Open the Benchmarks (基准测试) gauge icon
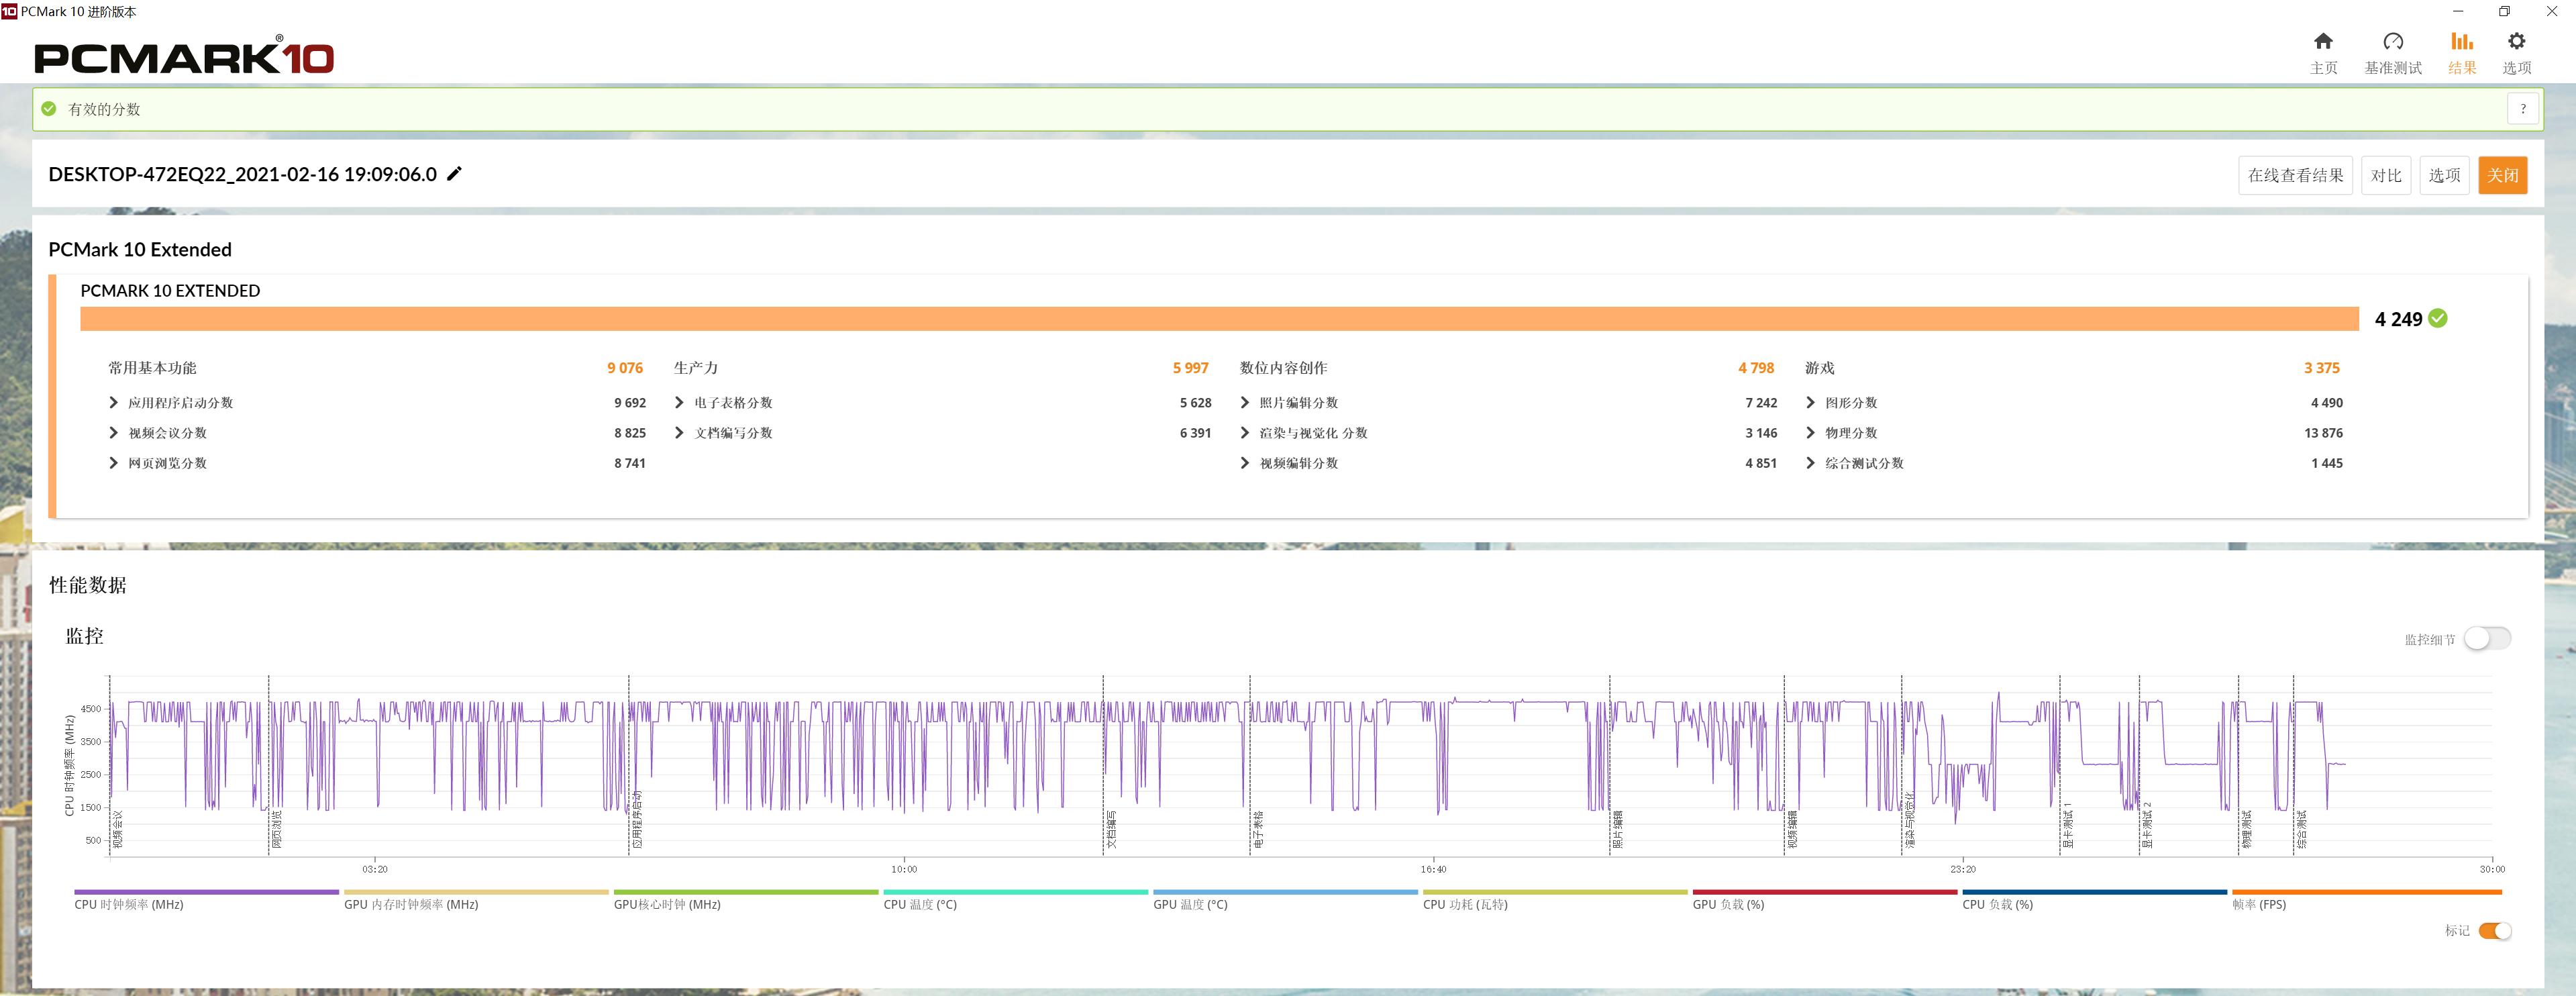The width and height of the screenshot is (2576, 996). (2392, 42)
